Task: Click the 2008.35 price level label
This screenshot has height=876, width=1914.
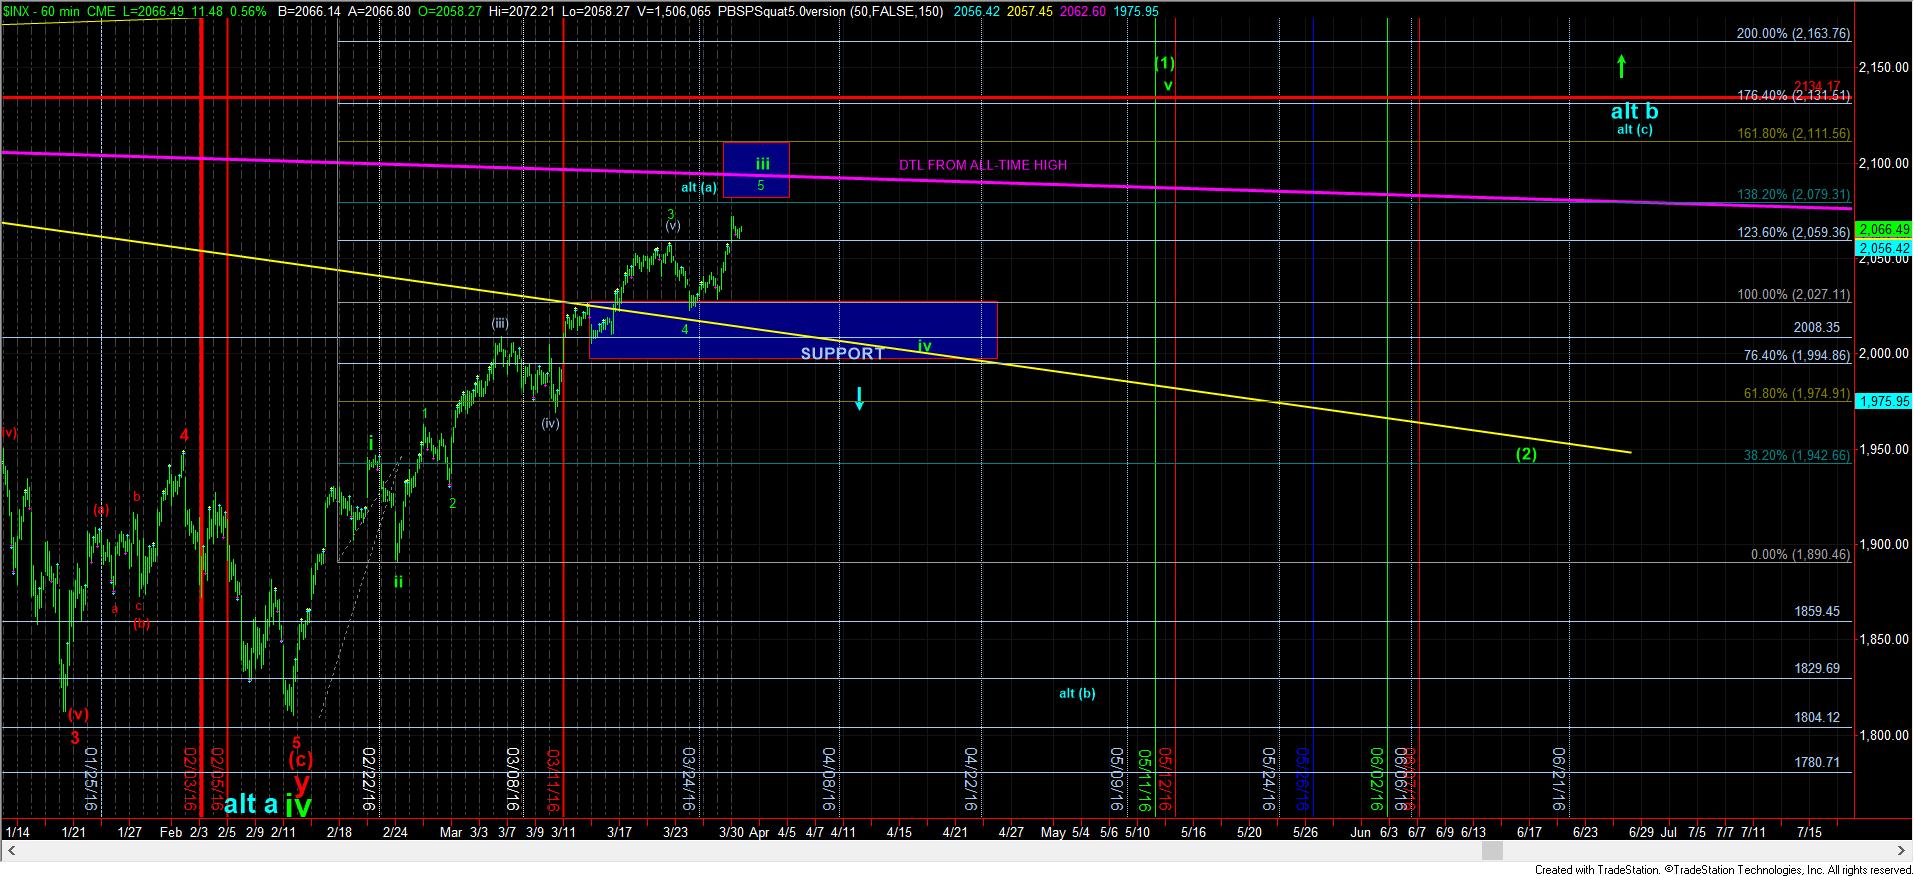Action: (1817, 327)
